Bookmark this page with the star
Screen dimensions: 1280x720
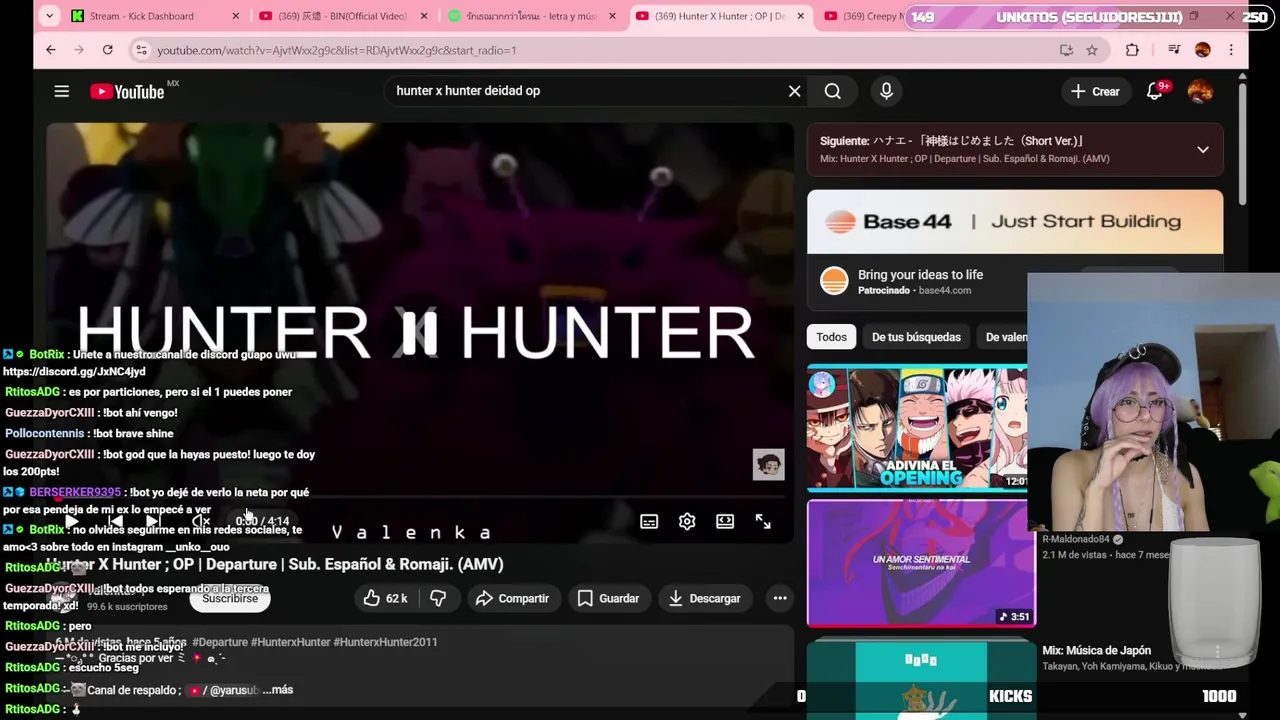click(x=1092, y=50)
